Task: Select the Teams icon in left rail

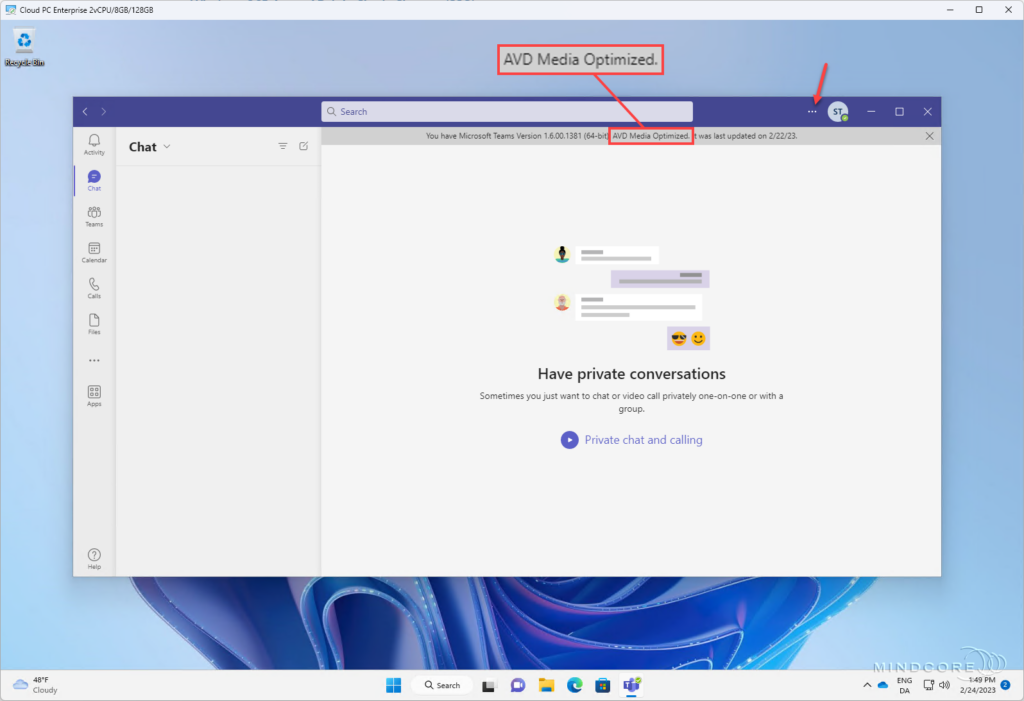Action: tap(94, 216)
